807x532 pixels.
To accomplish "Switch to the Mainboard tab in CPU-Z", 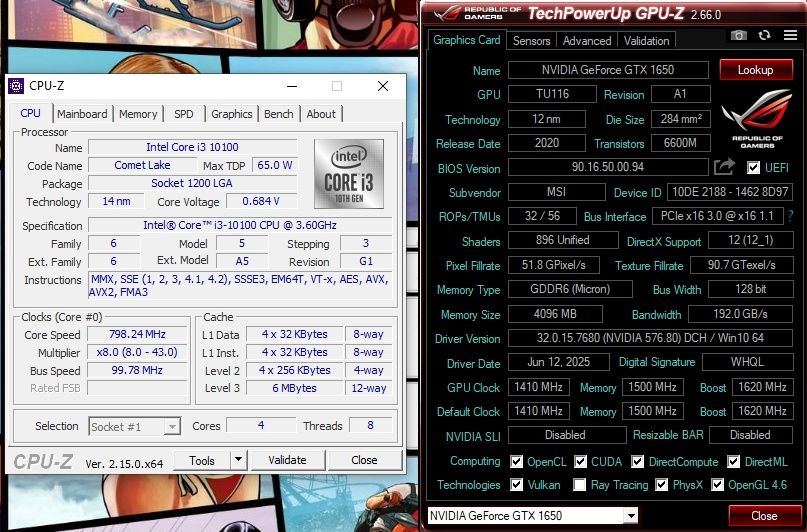I will click(x=82, y=114).
